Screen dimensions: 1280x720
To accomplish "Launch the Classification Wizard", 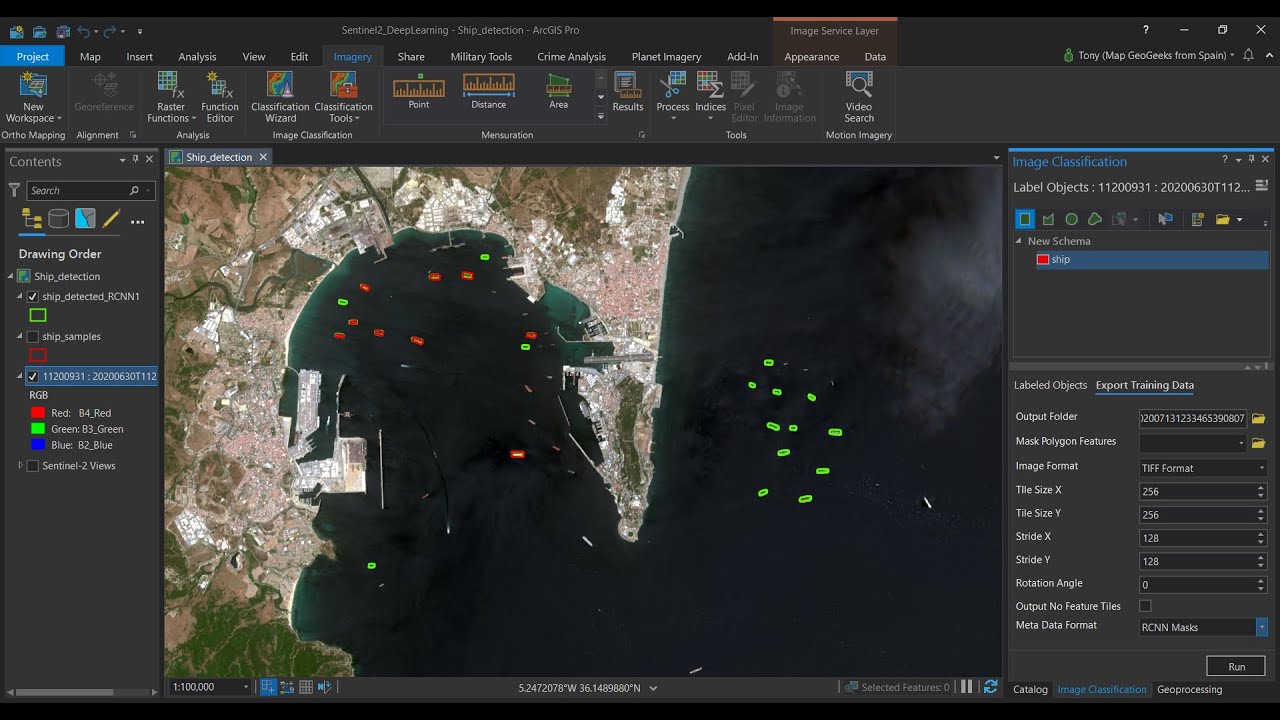I will tap(280, 97).
